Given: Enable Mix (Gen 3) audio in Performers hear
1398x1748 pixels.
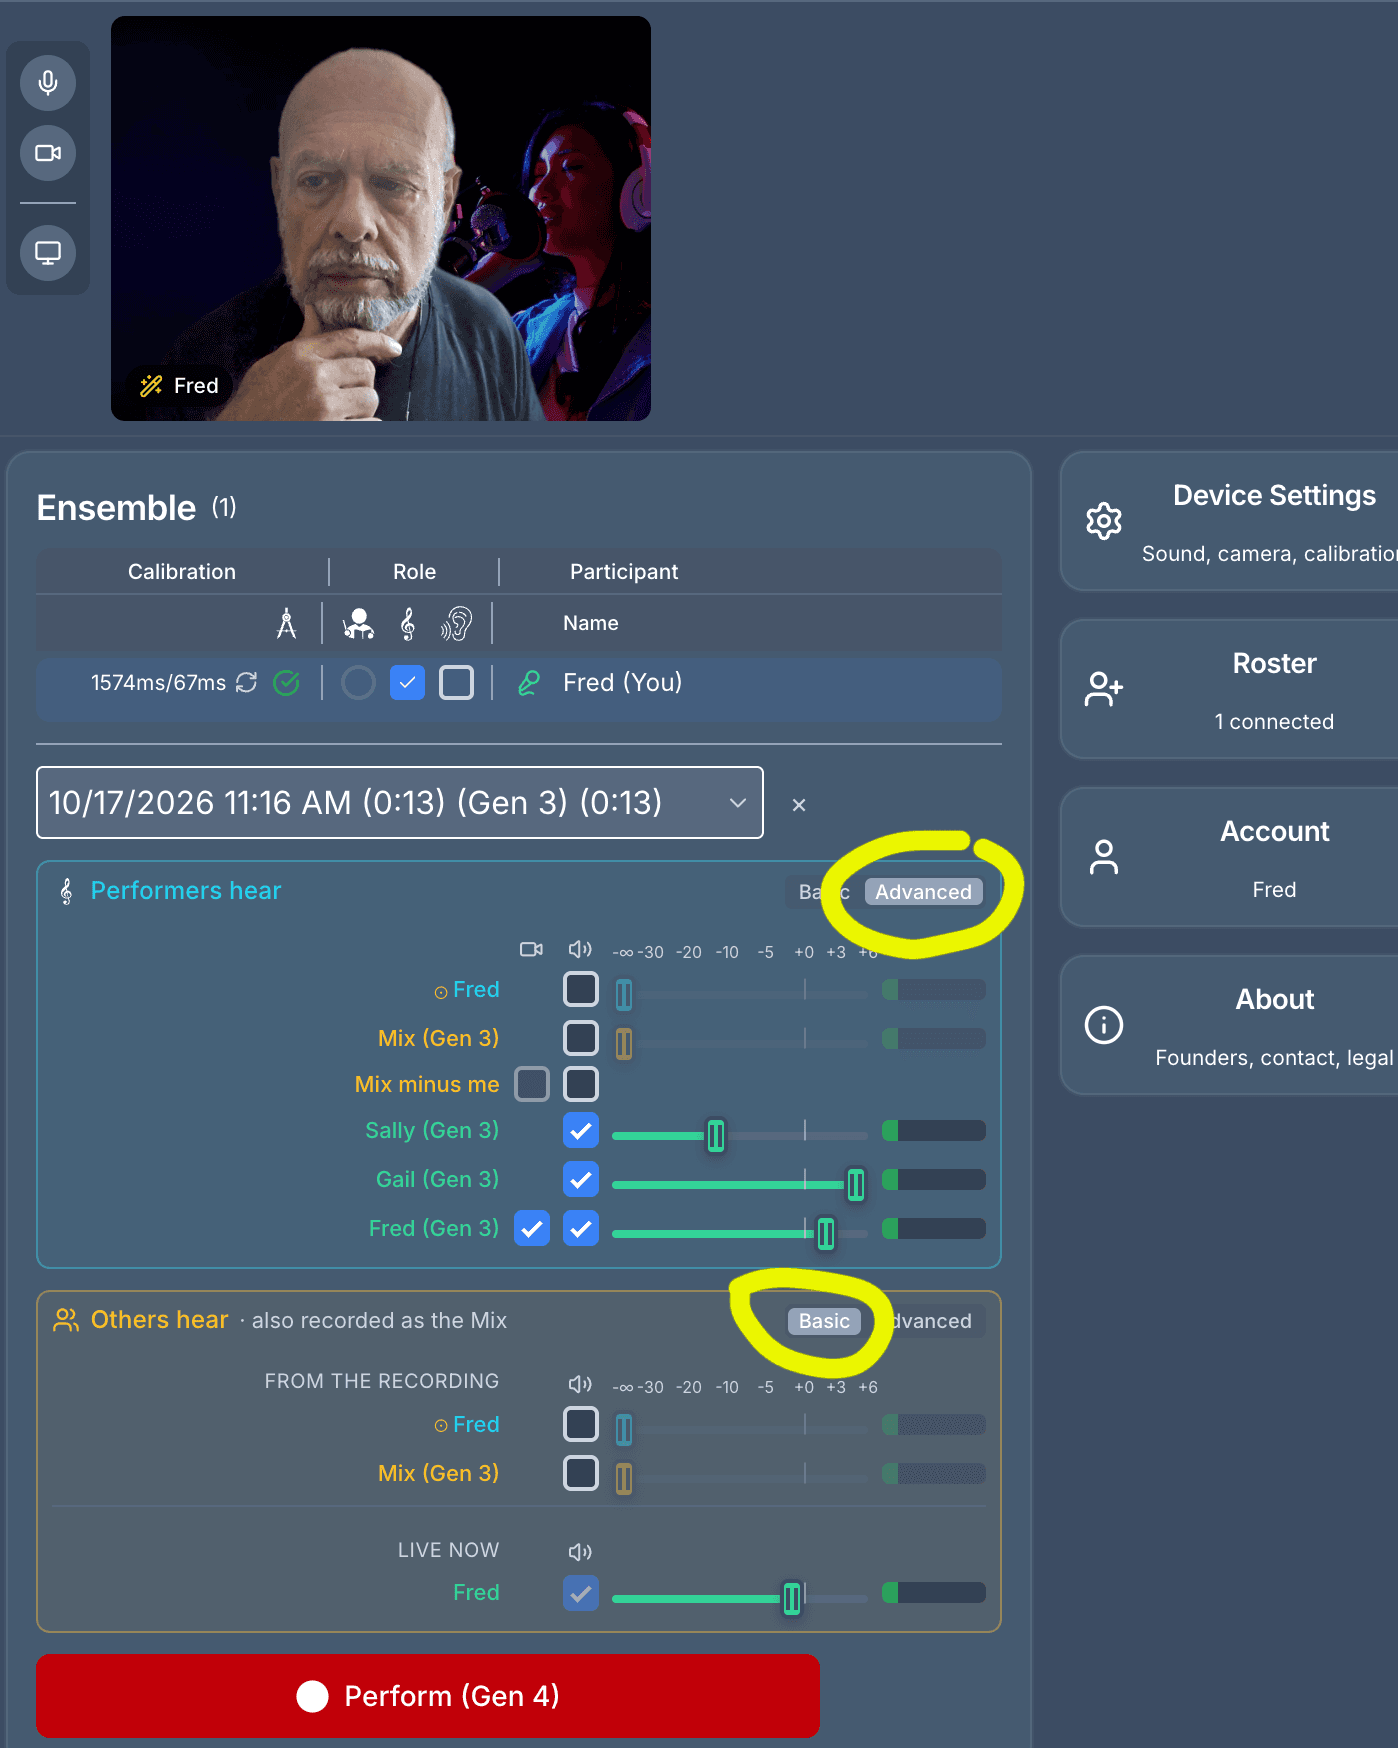Looking at the screenshot, I should click(581, 1038).
